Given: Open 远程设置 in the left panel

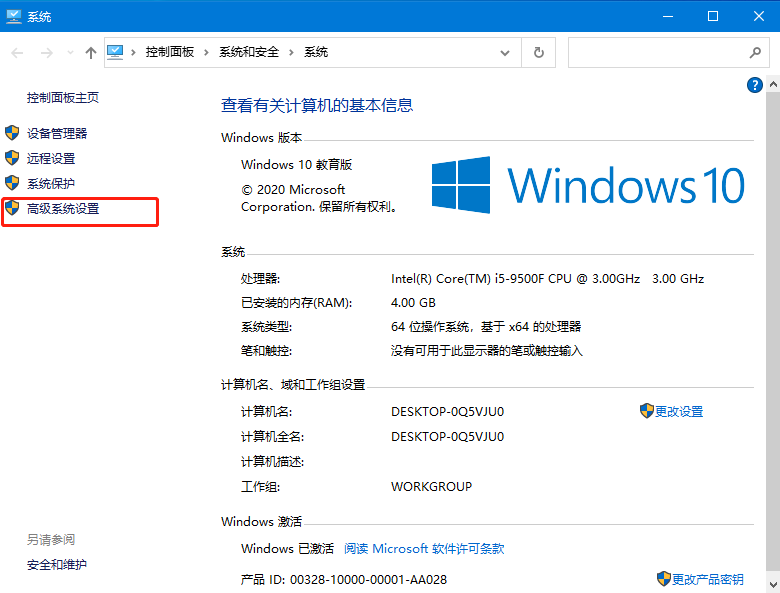Looking at the screenshot, I should point(51,158).
